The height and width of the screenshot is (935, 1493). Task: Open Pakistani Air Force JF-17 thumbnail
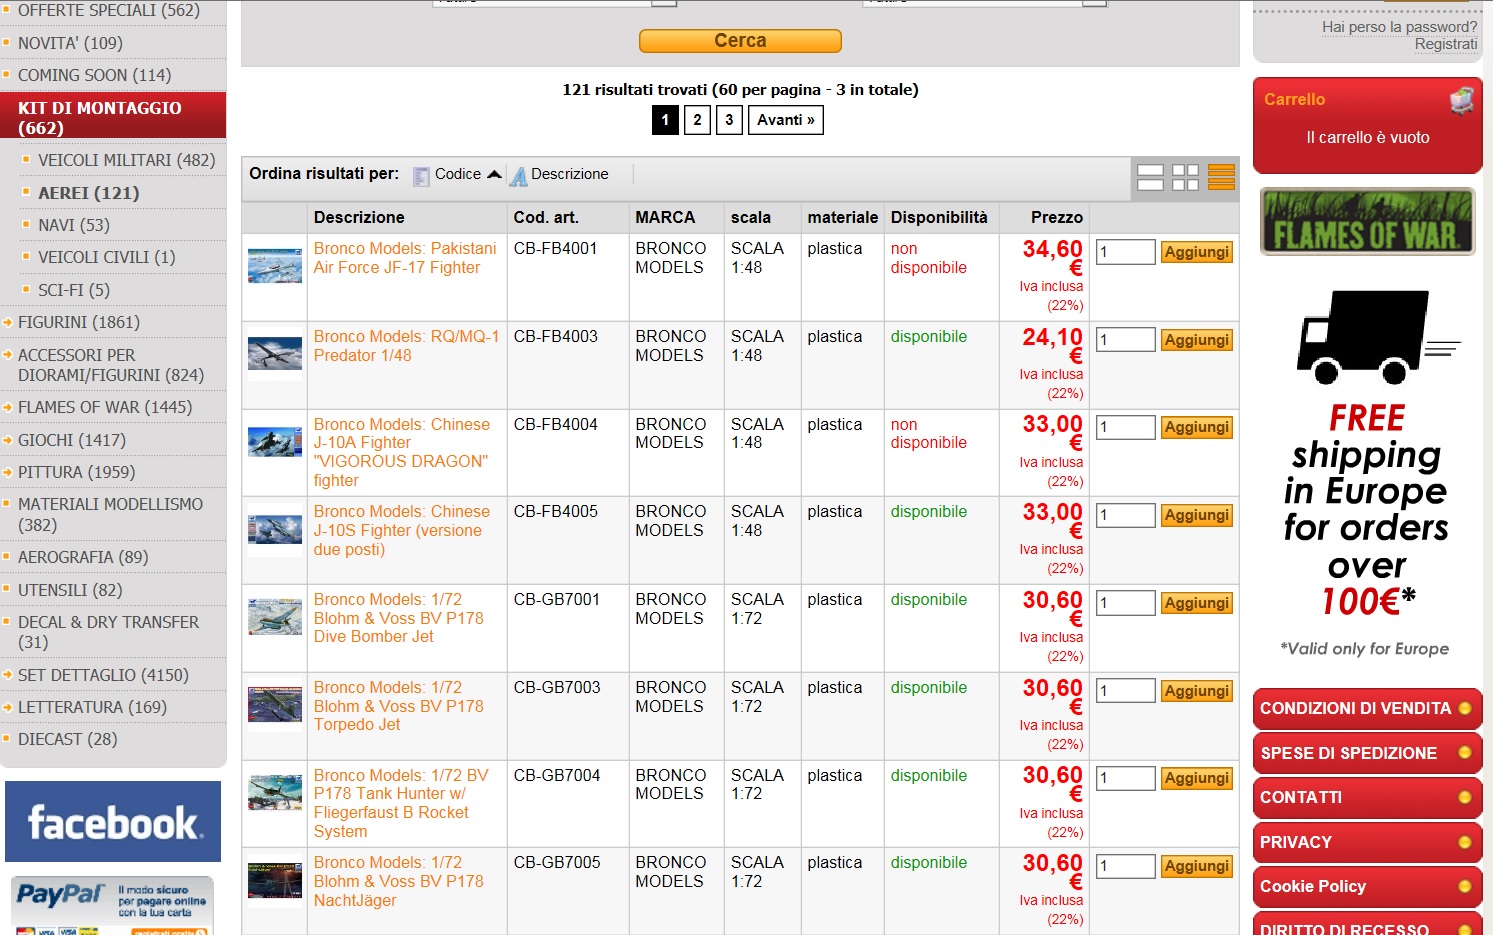[275, 266]
